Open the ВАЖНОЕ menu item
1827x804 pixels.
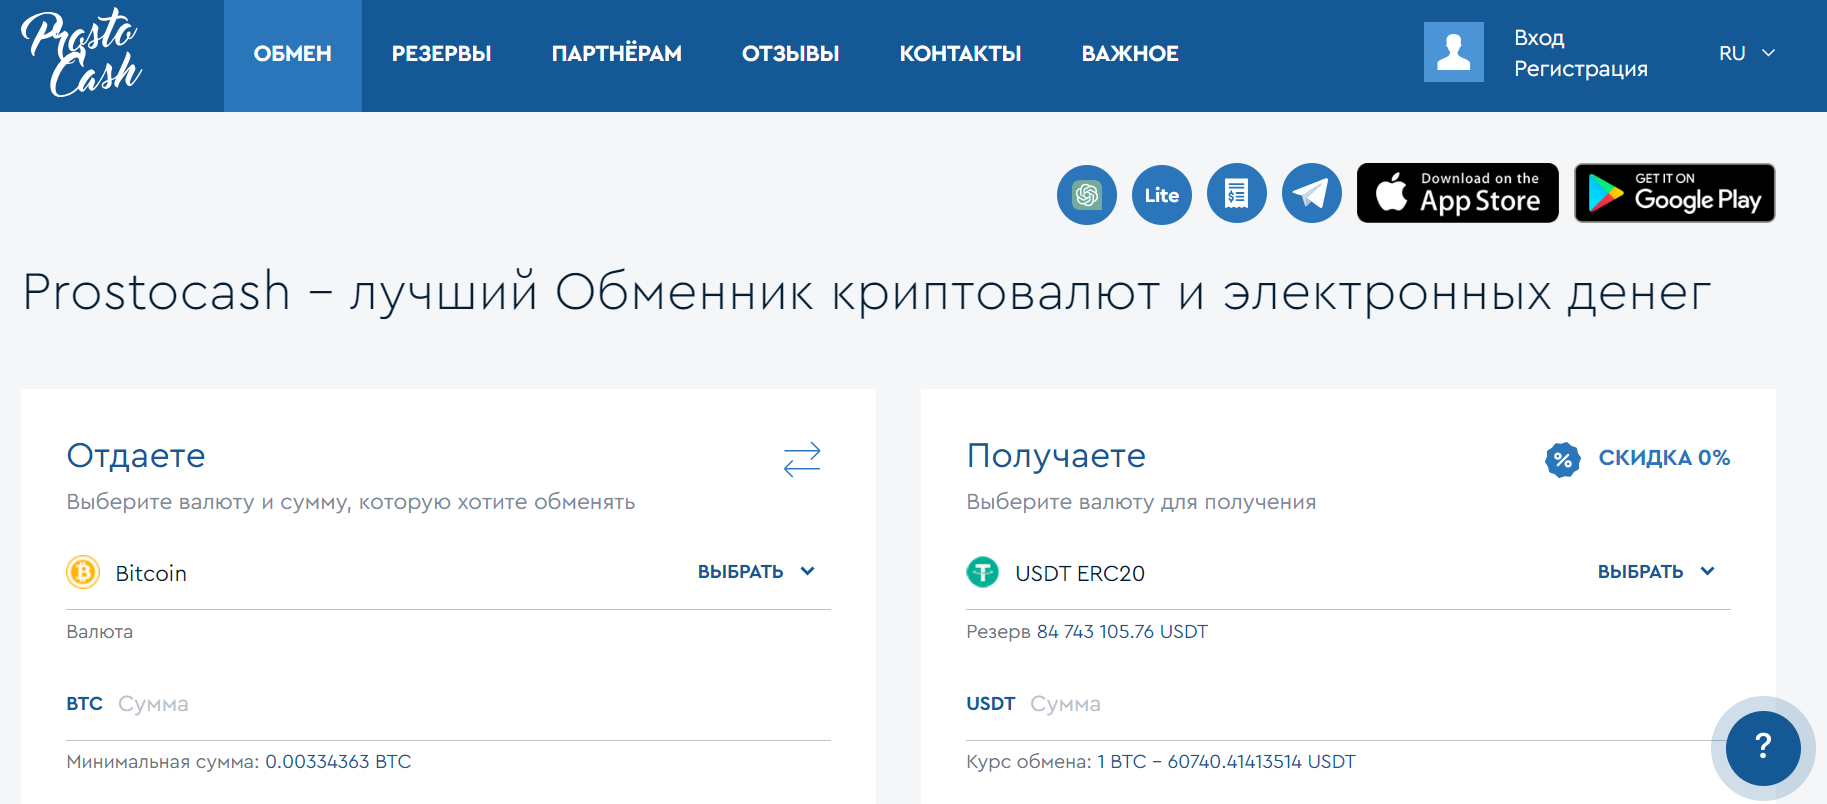[x=1130, y=54]
